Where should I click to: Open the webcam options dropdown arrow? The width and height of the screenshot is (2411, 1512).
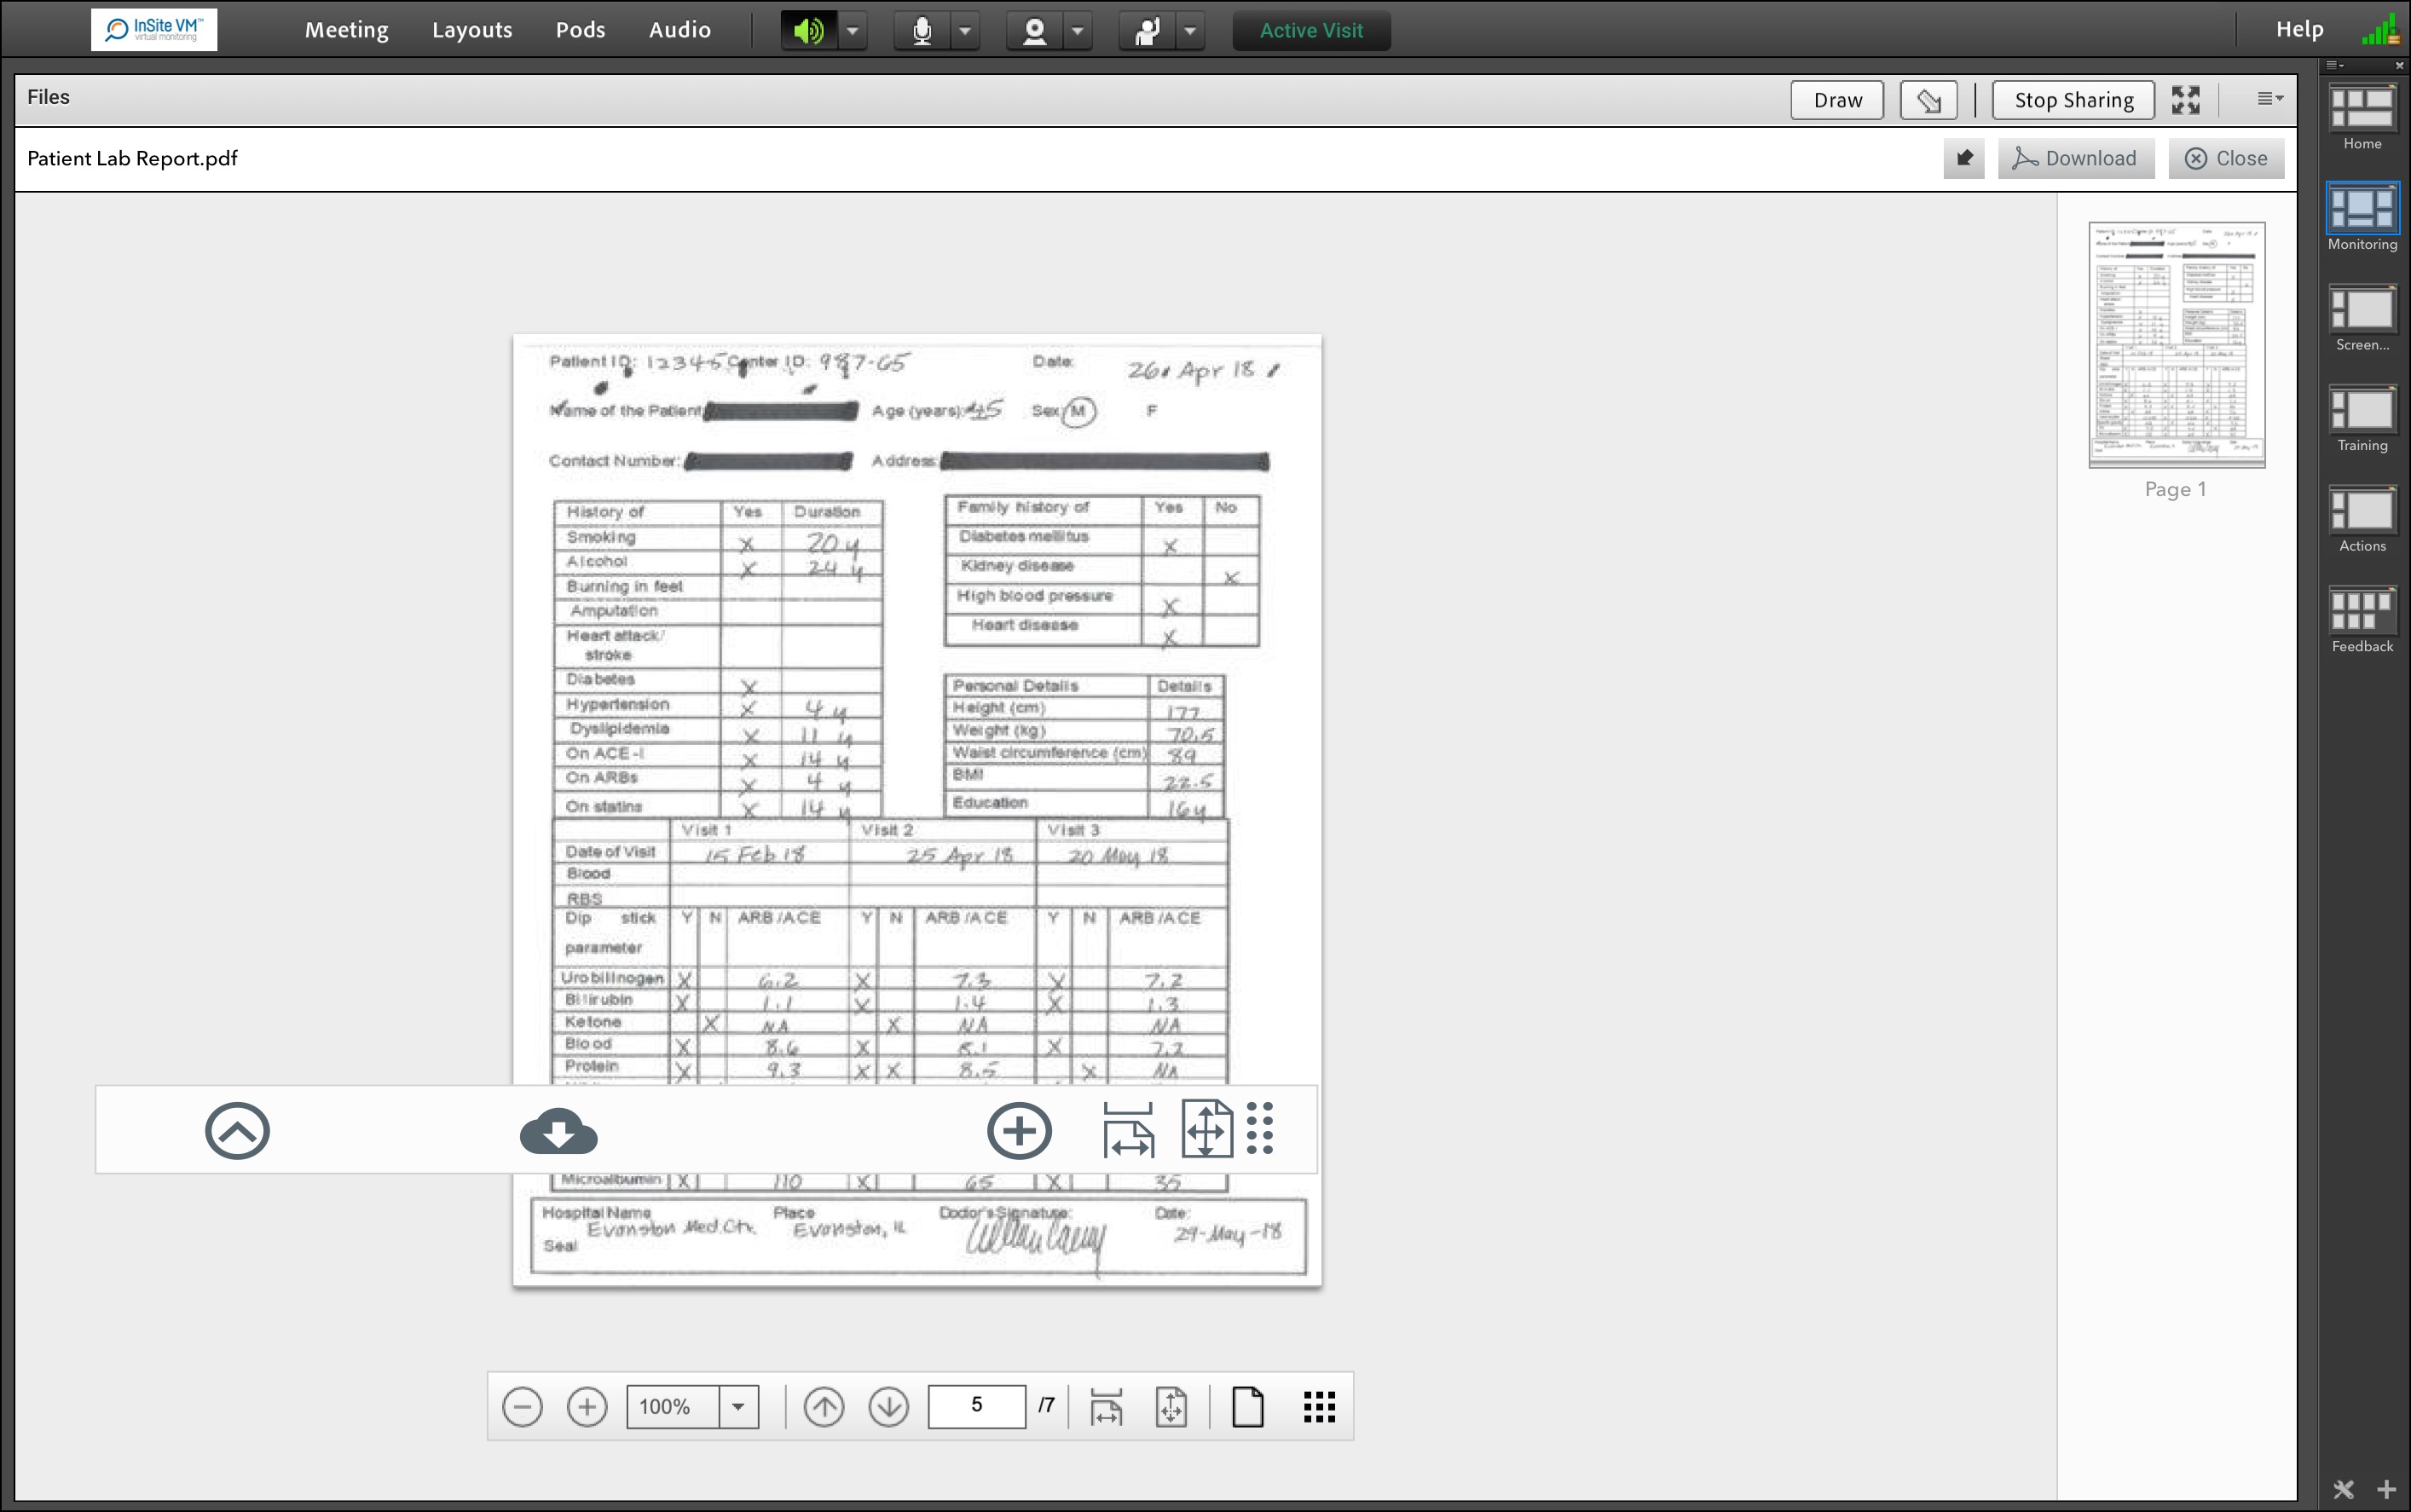[1077, 31]
